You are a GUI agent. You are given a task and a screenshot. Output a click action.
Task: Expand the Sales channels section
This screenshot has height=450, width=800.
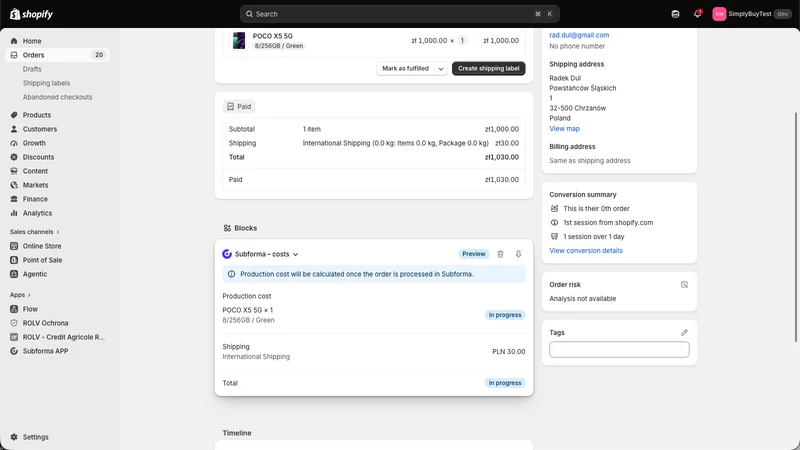(34, 232)
